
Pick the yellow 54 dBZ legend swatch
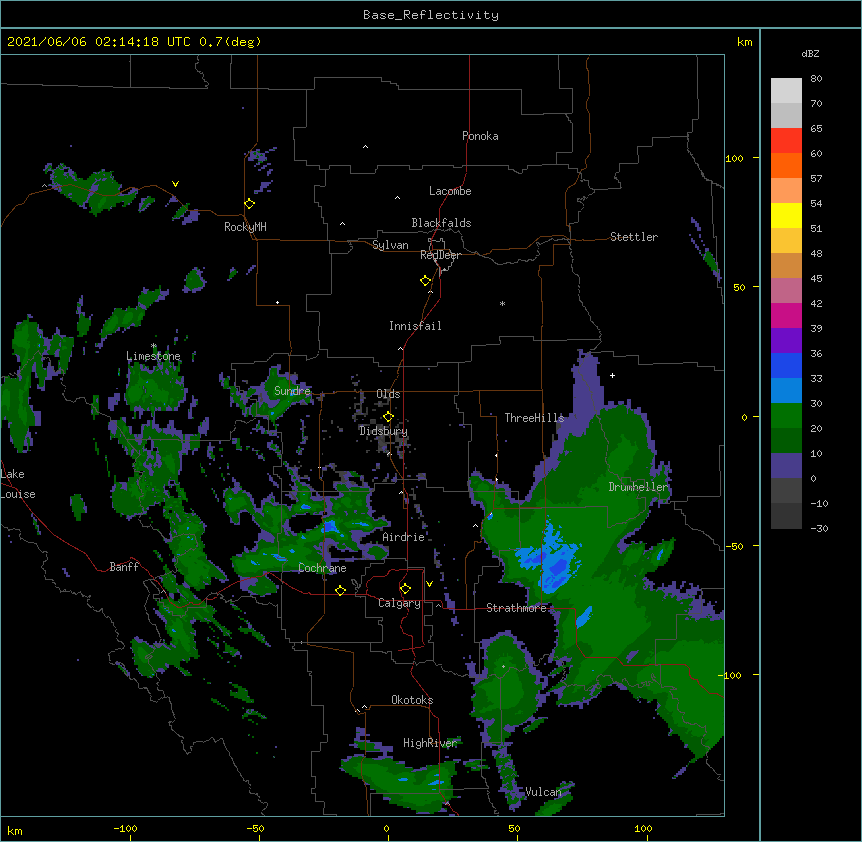pyautogui.click(x=786, y=215)
